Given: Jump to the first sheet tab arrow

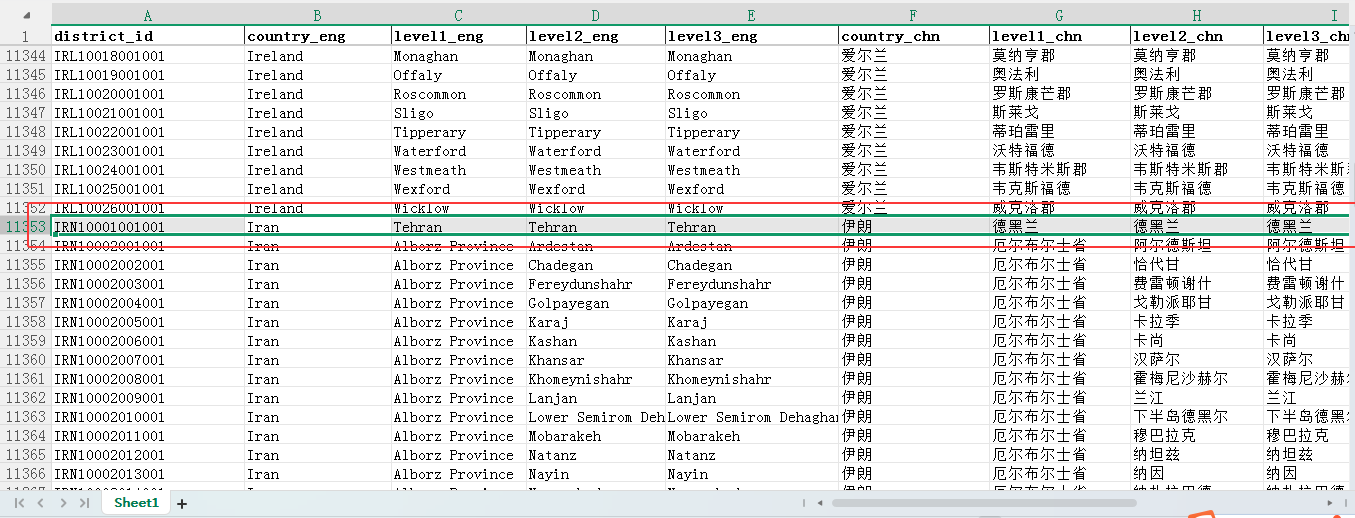Looking at the screenshot, I should 19,503.
